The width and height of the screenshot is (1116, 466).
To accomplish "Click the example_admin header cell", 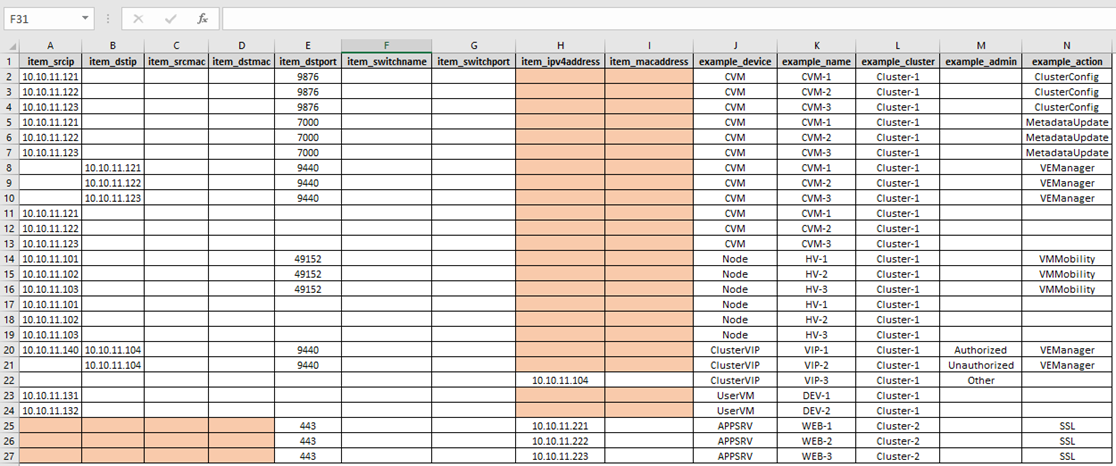I will [x=981, y=61].
